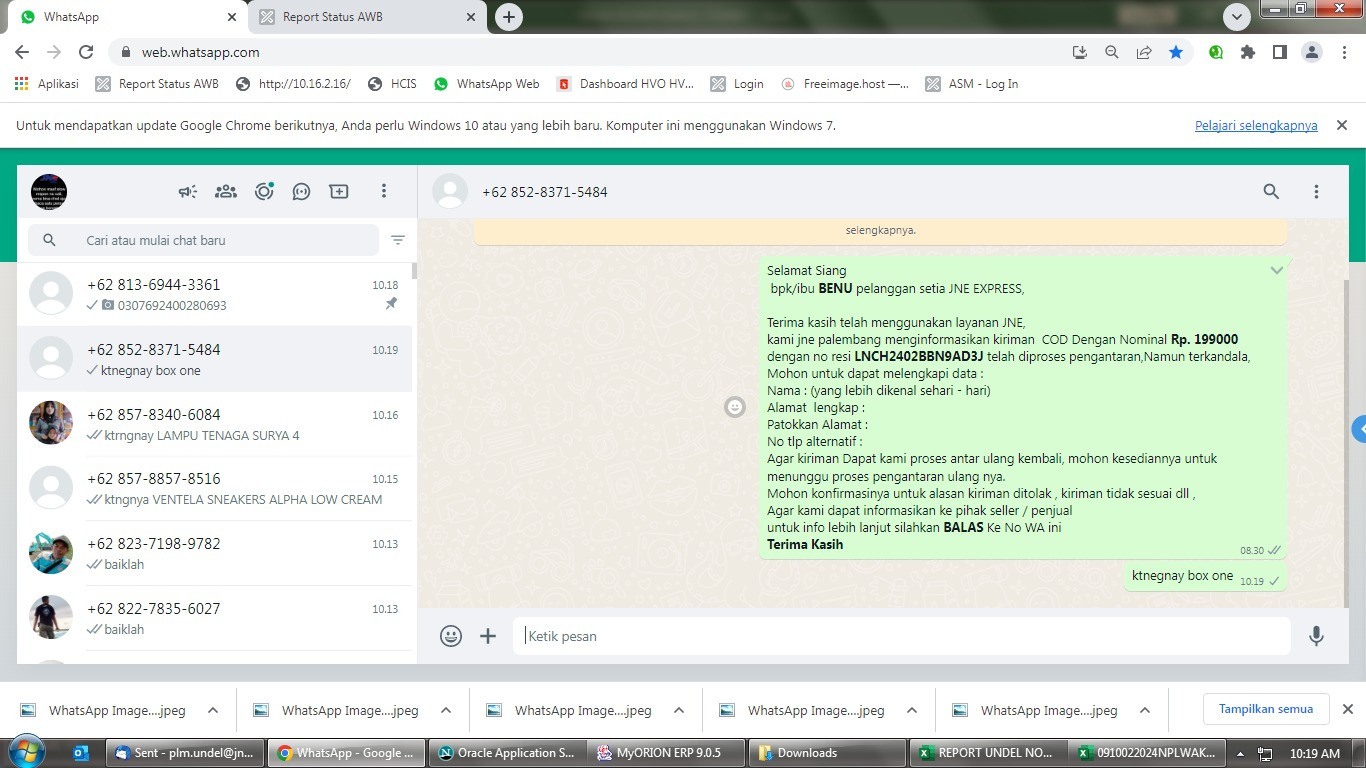Click the web.whatsapp.com address bar
Viewport: 1366px width, 768px height.
(590, 52)
